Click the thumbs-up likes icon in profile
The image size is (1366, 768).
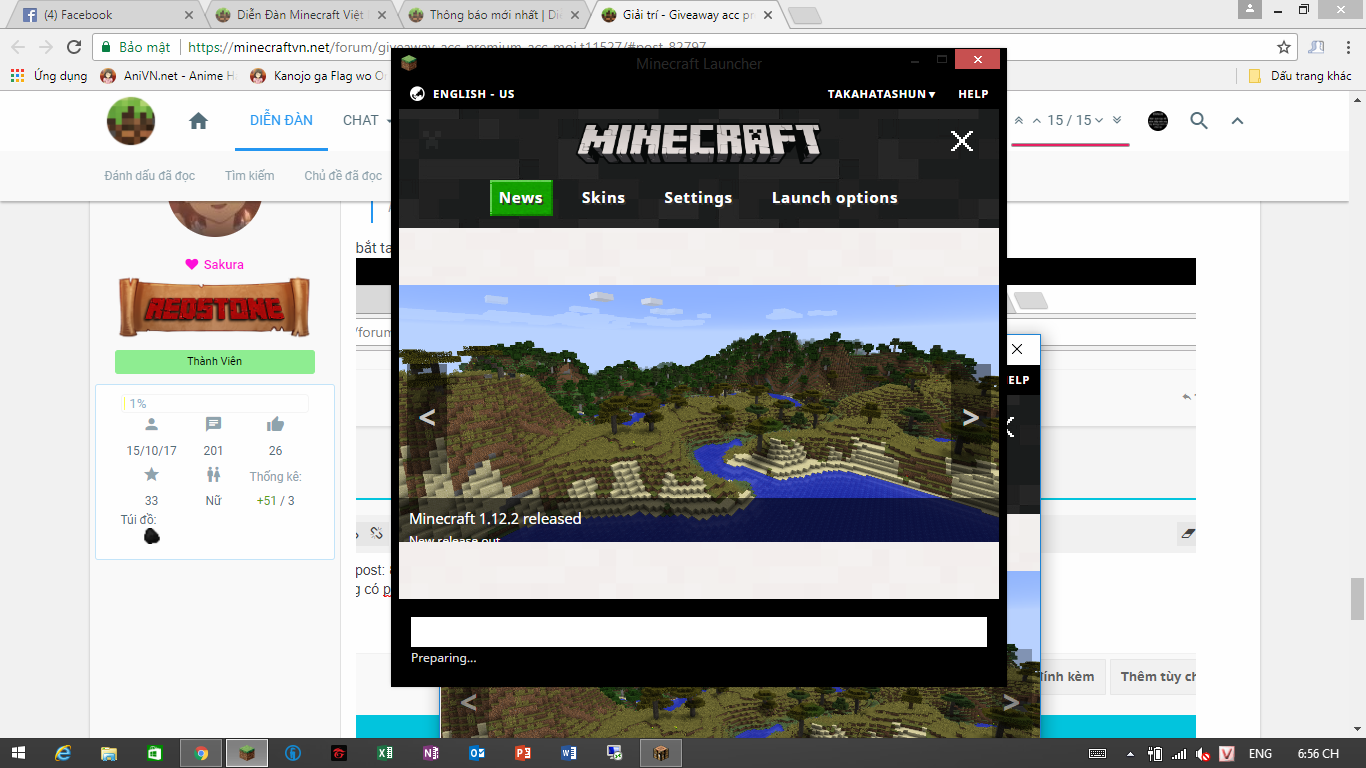tap(275, 425)
